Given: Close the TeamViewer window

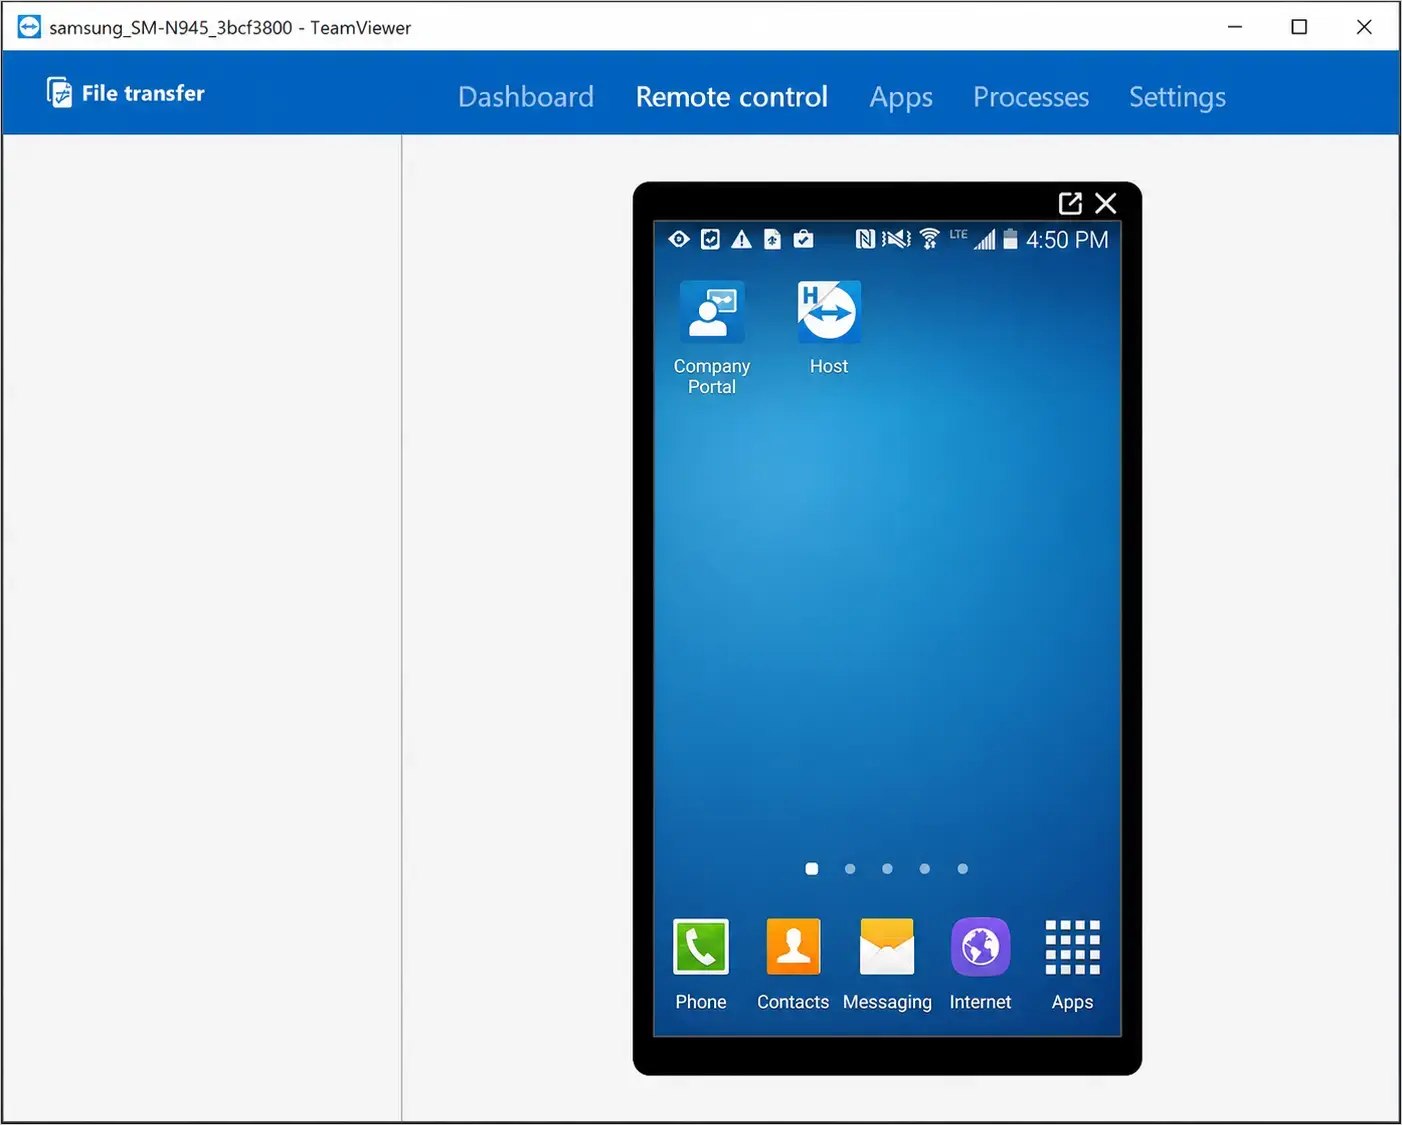Looking at the screenshot, I should (x=1364, y=27).
